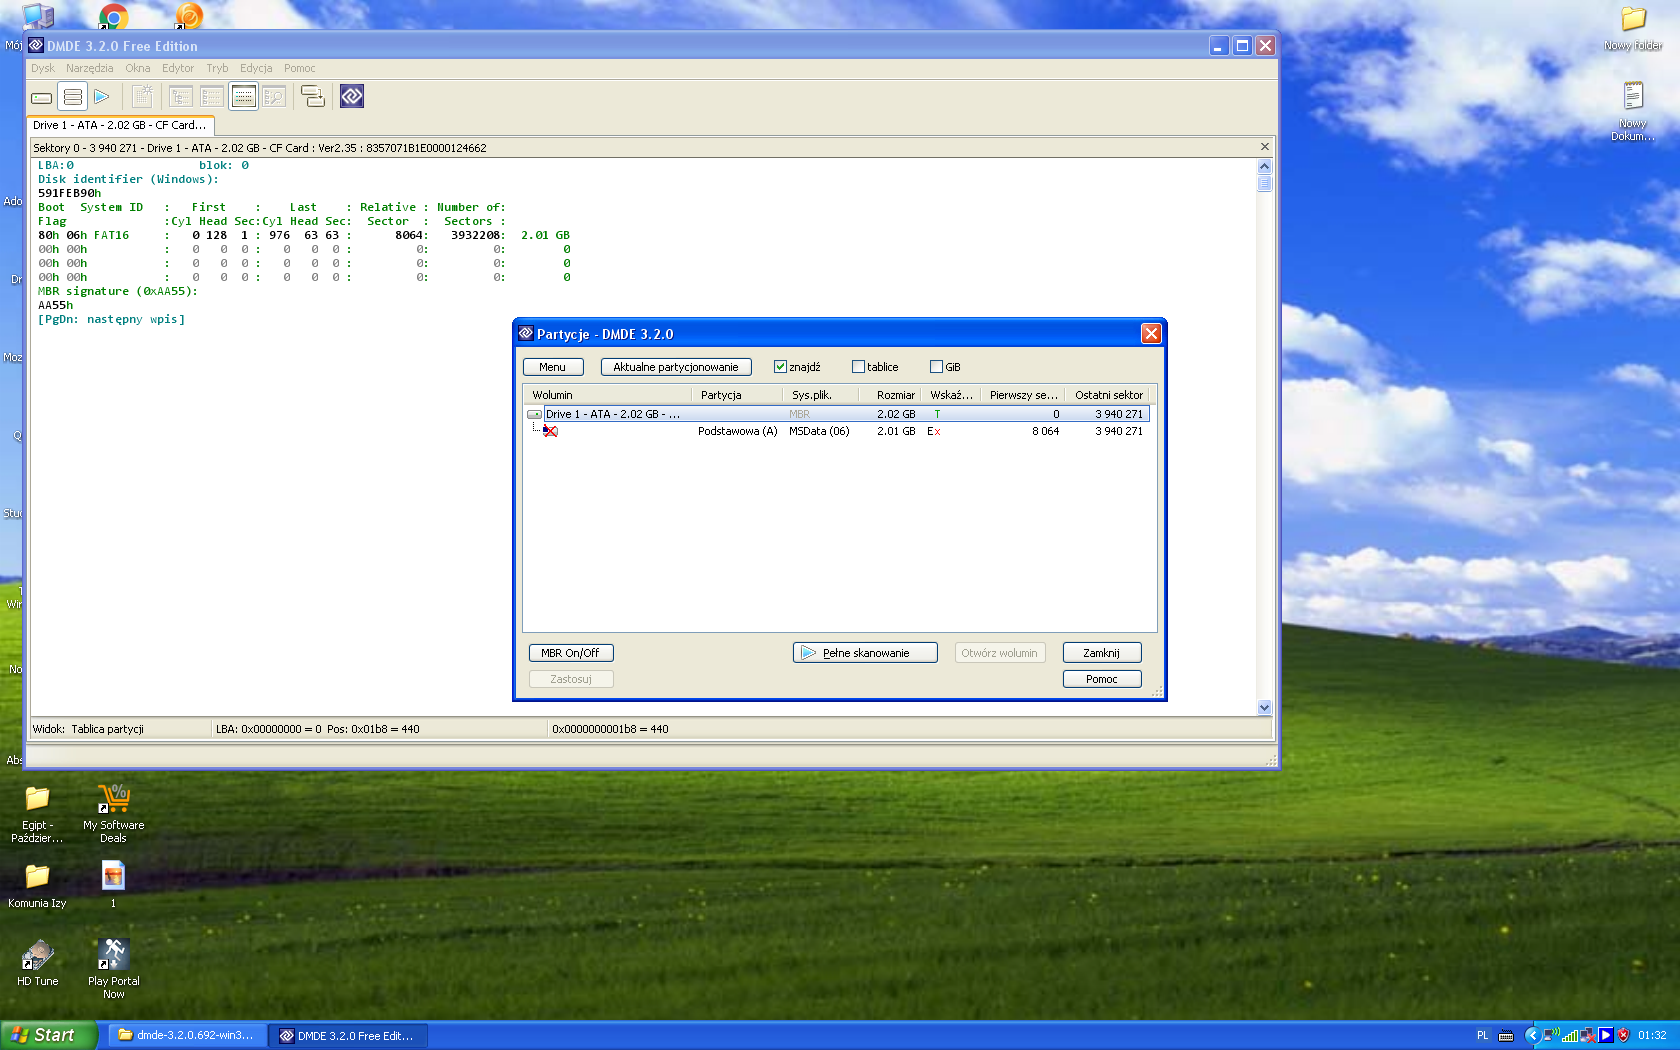Click the Start button

coord(49,1035)
